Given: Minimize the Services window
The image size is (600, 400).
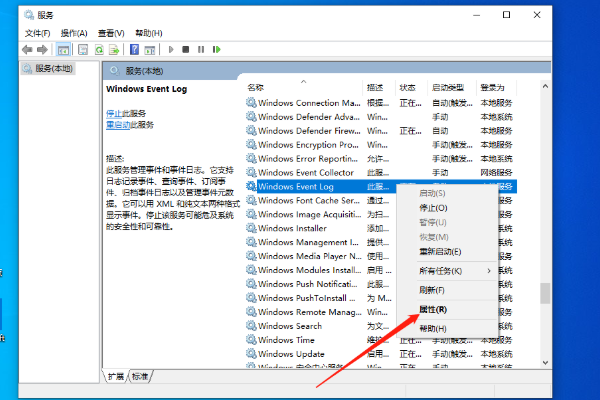Looking at the screenshot, I should coord(476,15).
